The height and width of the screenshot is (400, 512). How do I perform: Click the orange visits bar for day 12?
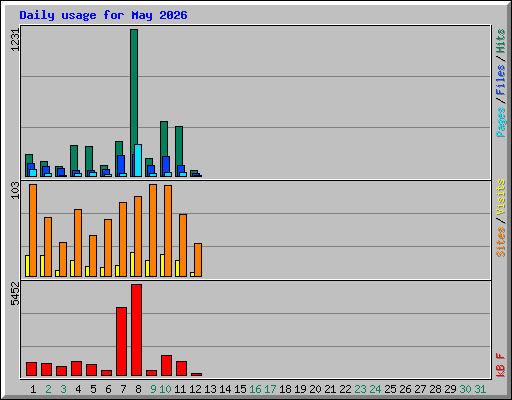[x=198, y=260]
